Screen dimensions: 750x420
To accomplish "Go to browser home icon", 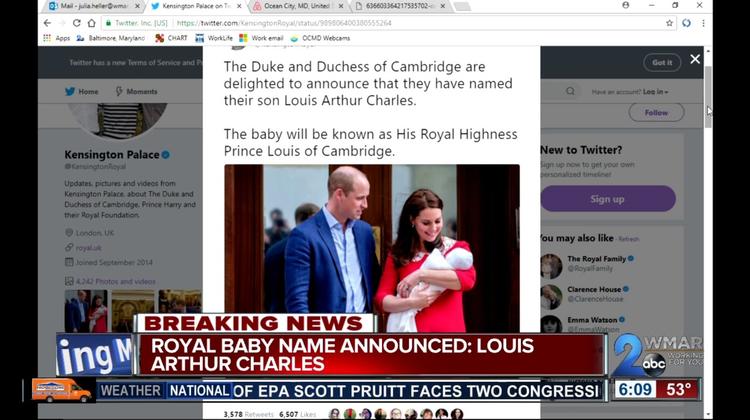I will 91,23.
